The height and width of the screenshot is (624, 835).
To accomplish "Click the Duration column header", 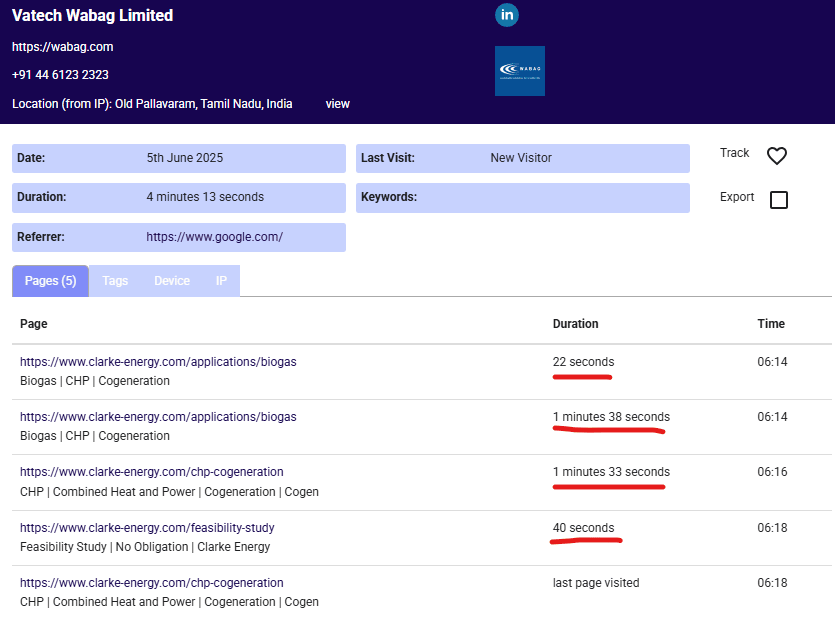I will (575, 324).
